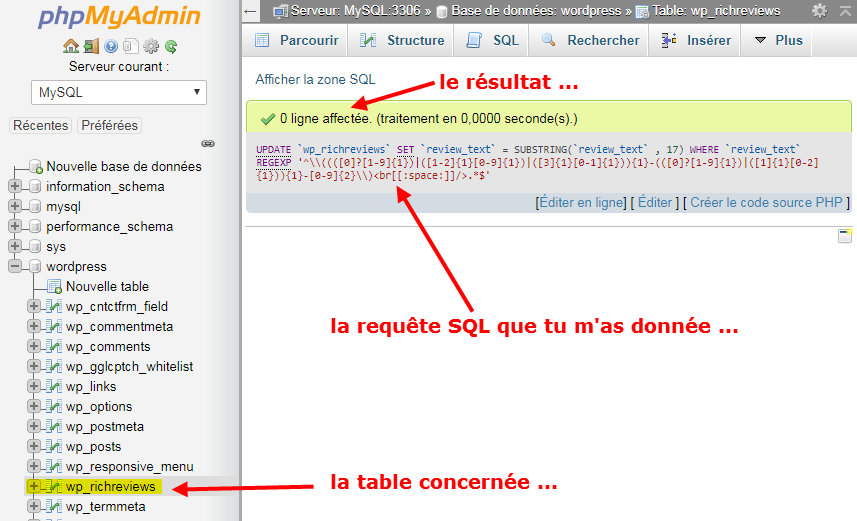Select wp_ gglcptch_whitelist table in tree
This screenshot has height=521, width=857.
pos(130,366)
